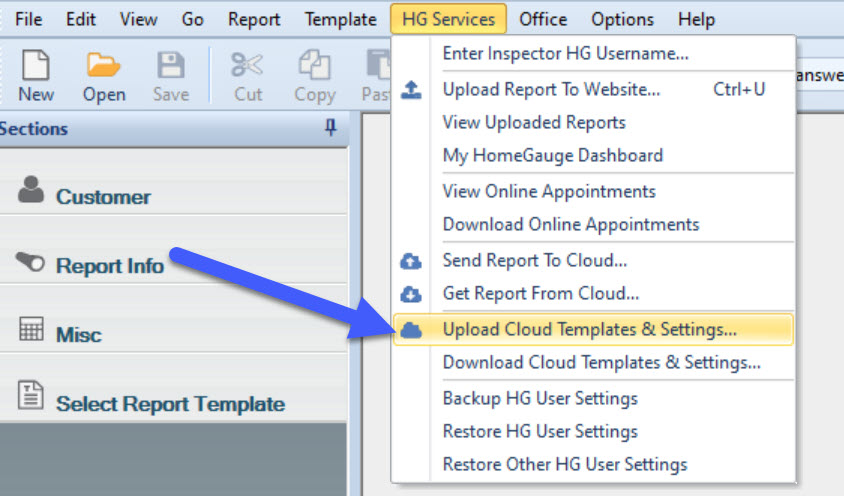Open the Template menu
Screen dimensions: 844x496
[341, 19]
